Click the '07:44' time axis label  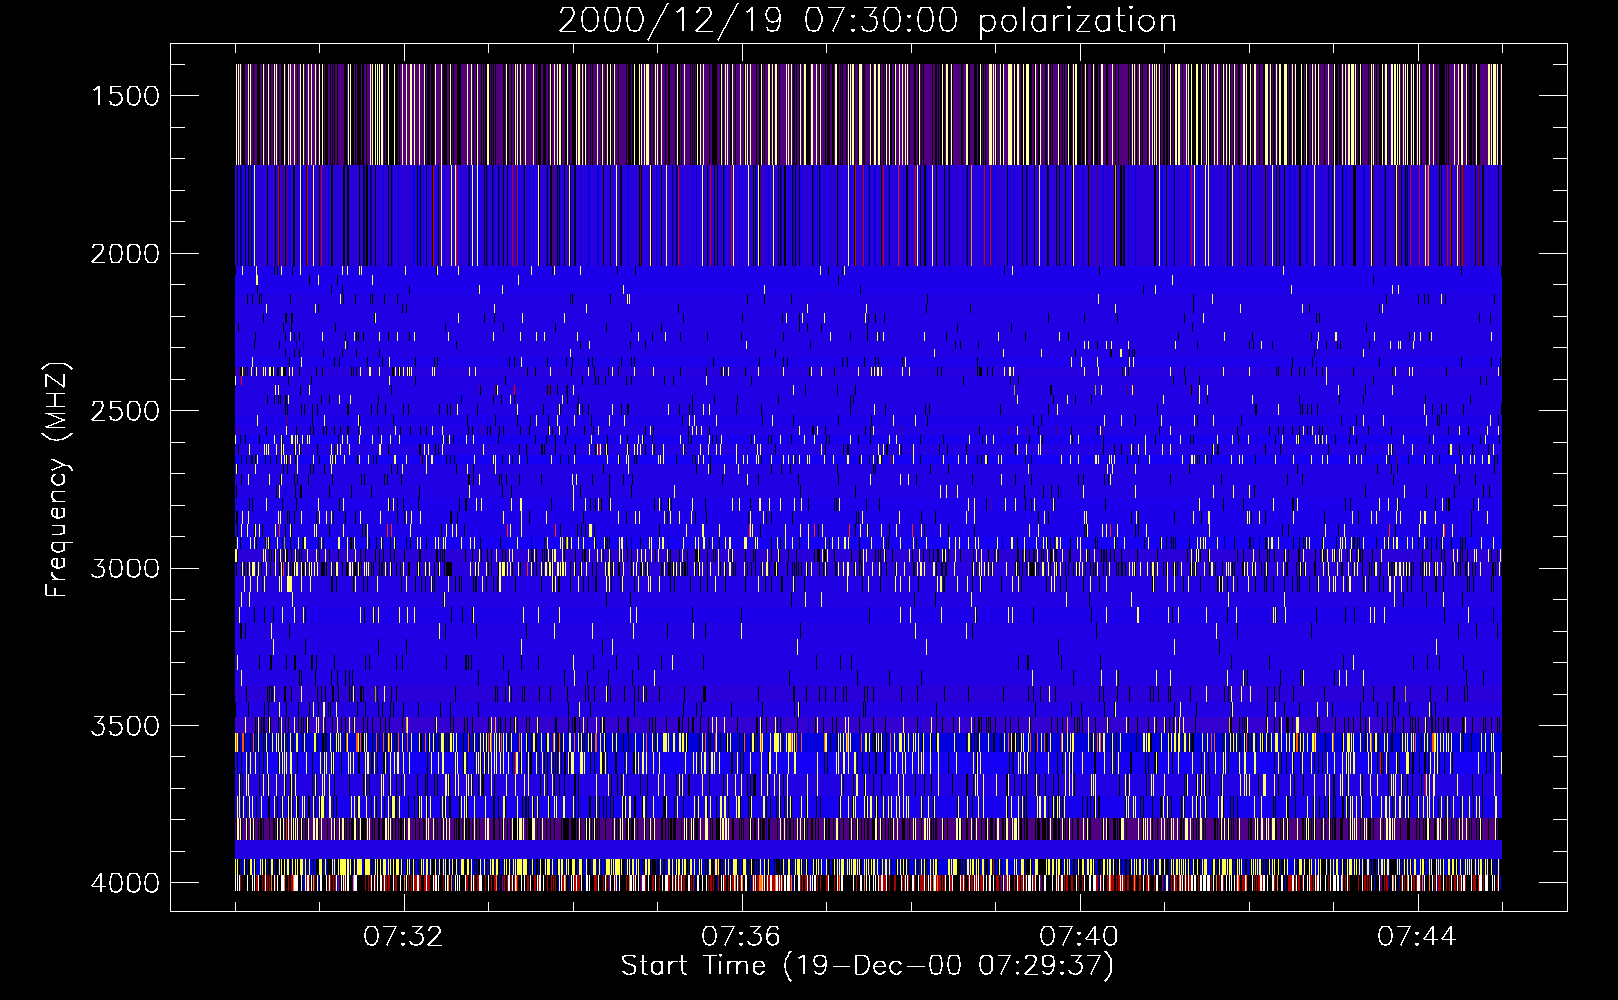pyautogui.click(x=1417, y=937)
